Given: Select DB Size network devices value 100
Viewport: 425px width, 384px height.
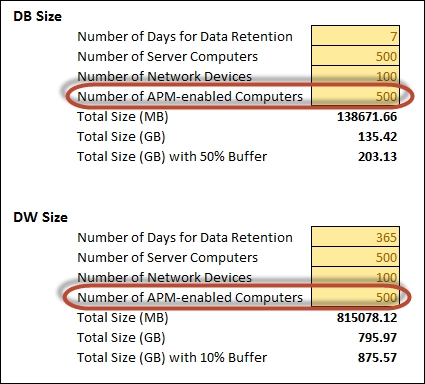Looking at the screenshot, I should (x=355, y=76).
